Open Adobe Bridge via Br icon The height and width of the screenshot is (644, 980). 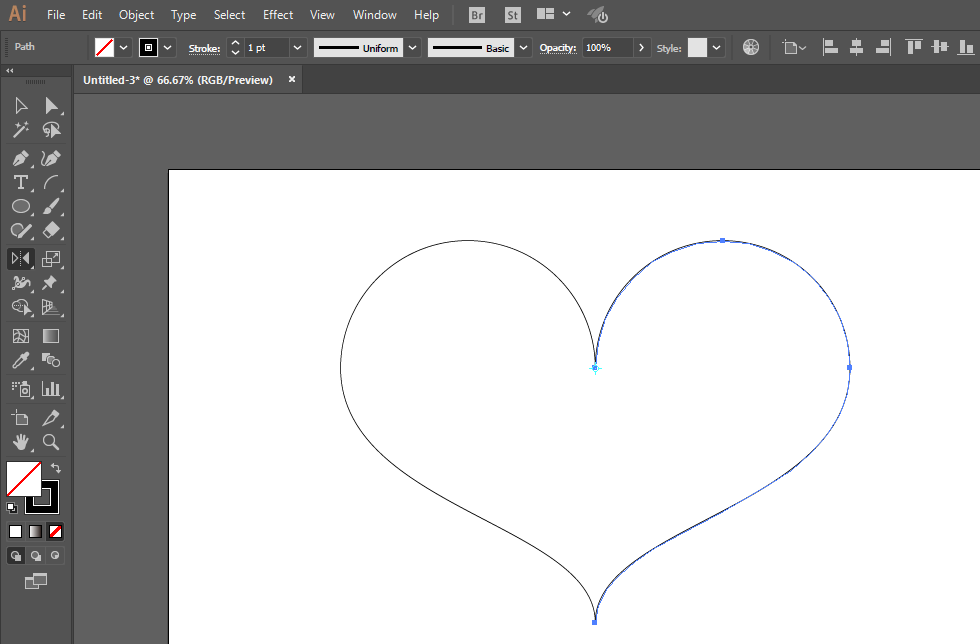point(477,15)
